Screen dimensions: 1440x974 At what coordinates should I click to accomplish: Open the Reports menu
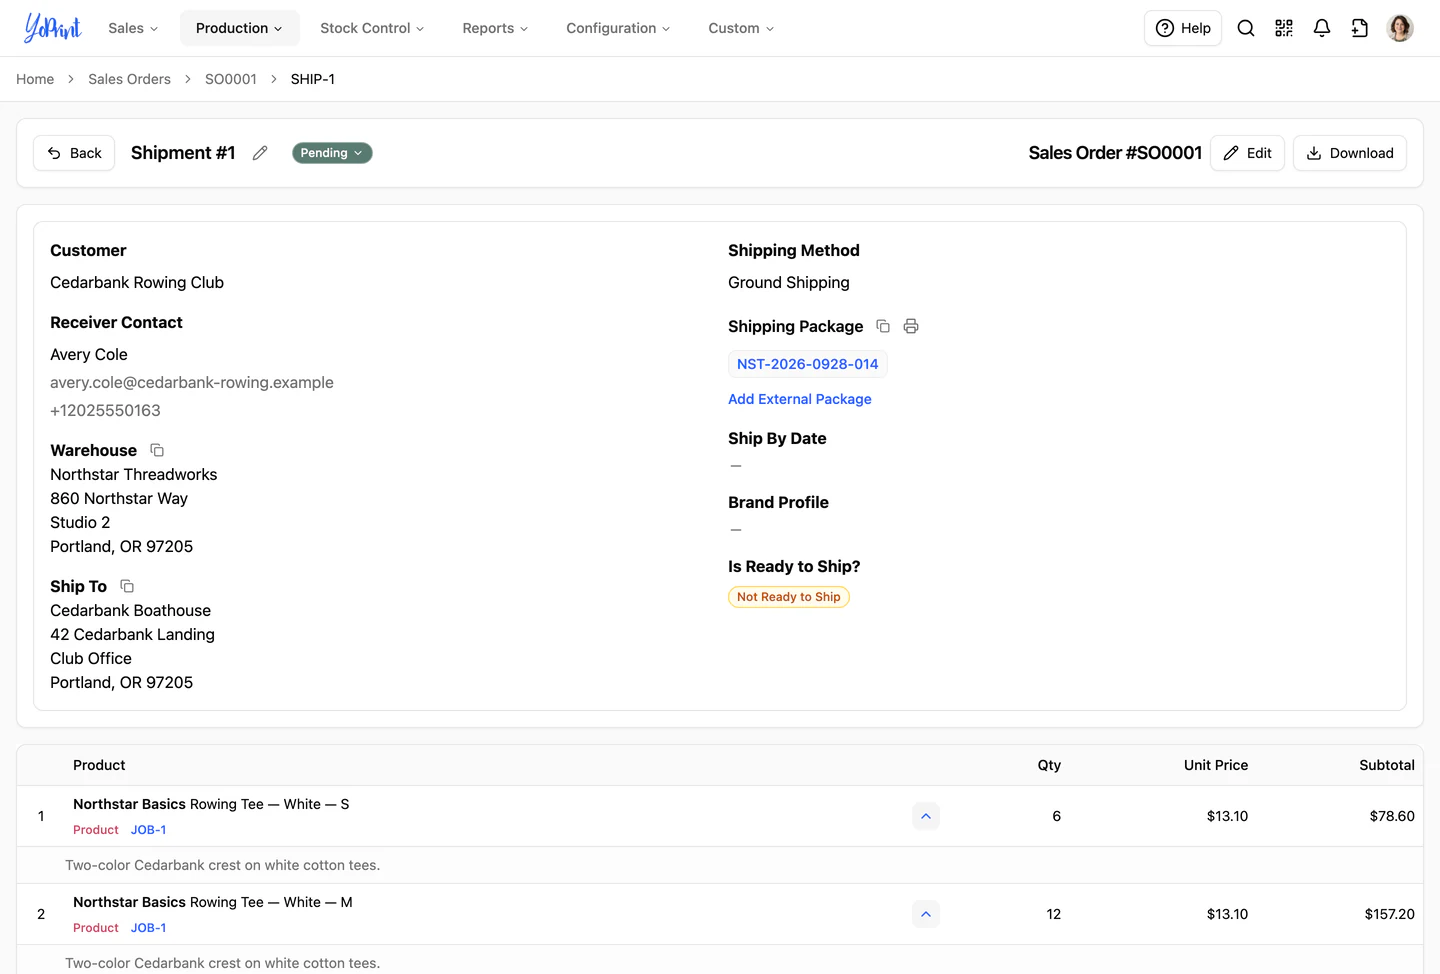pyautogui.click(x=495, y=28)
